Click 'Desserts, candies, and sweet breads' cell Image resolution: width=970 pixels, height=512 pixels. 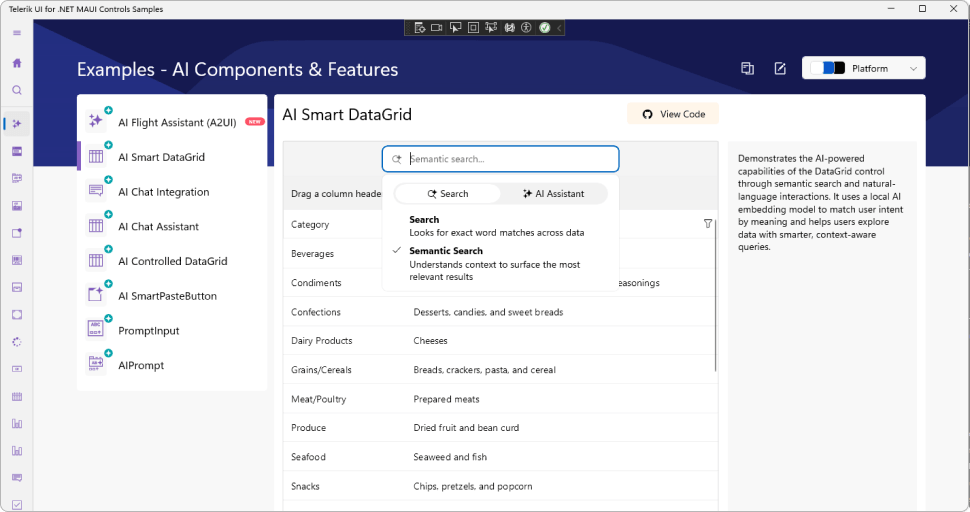click(x=488, y=312)
